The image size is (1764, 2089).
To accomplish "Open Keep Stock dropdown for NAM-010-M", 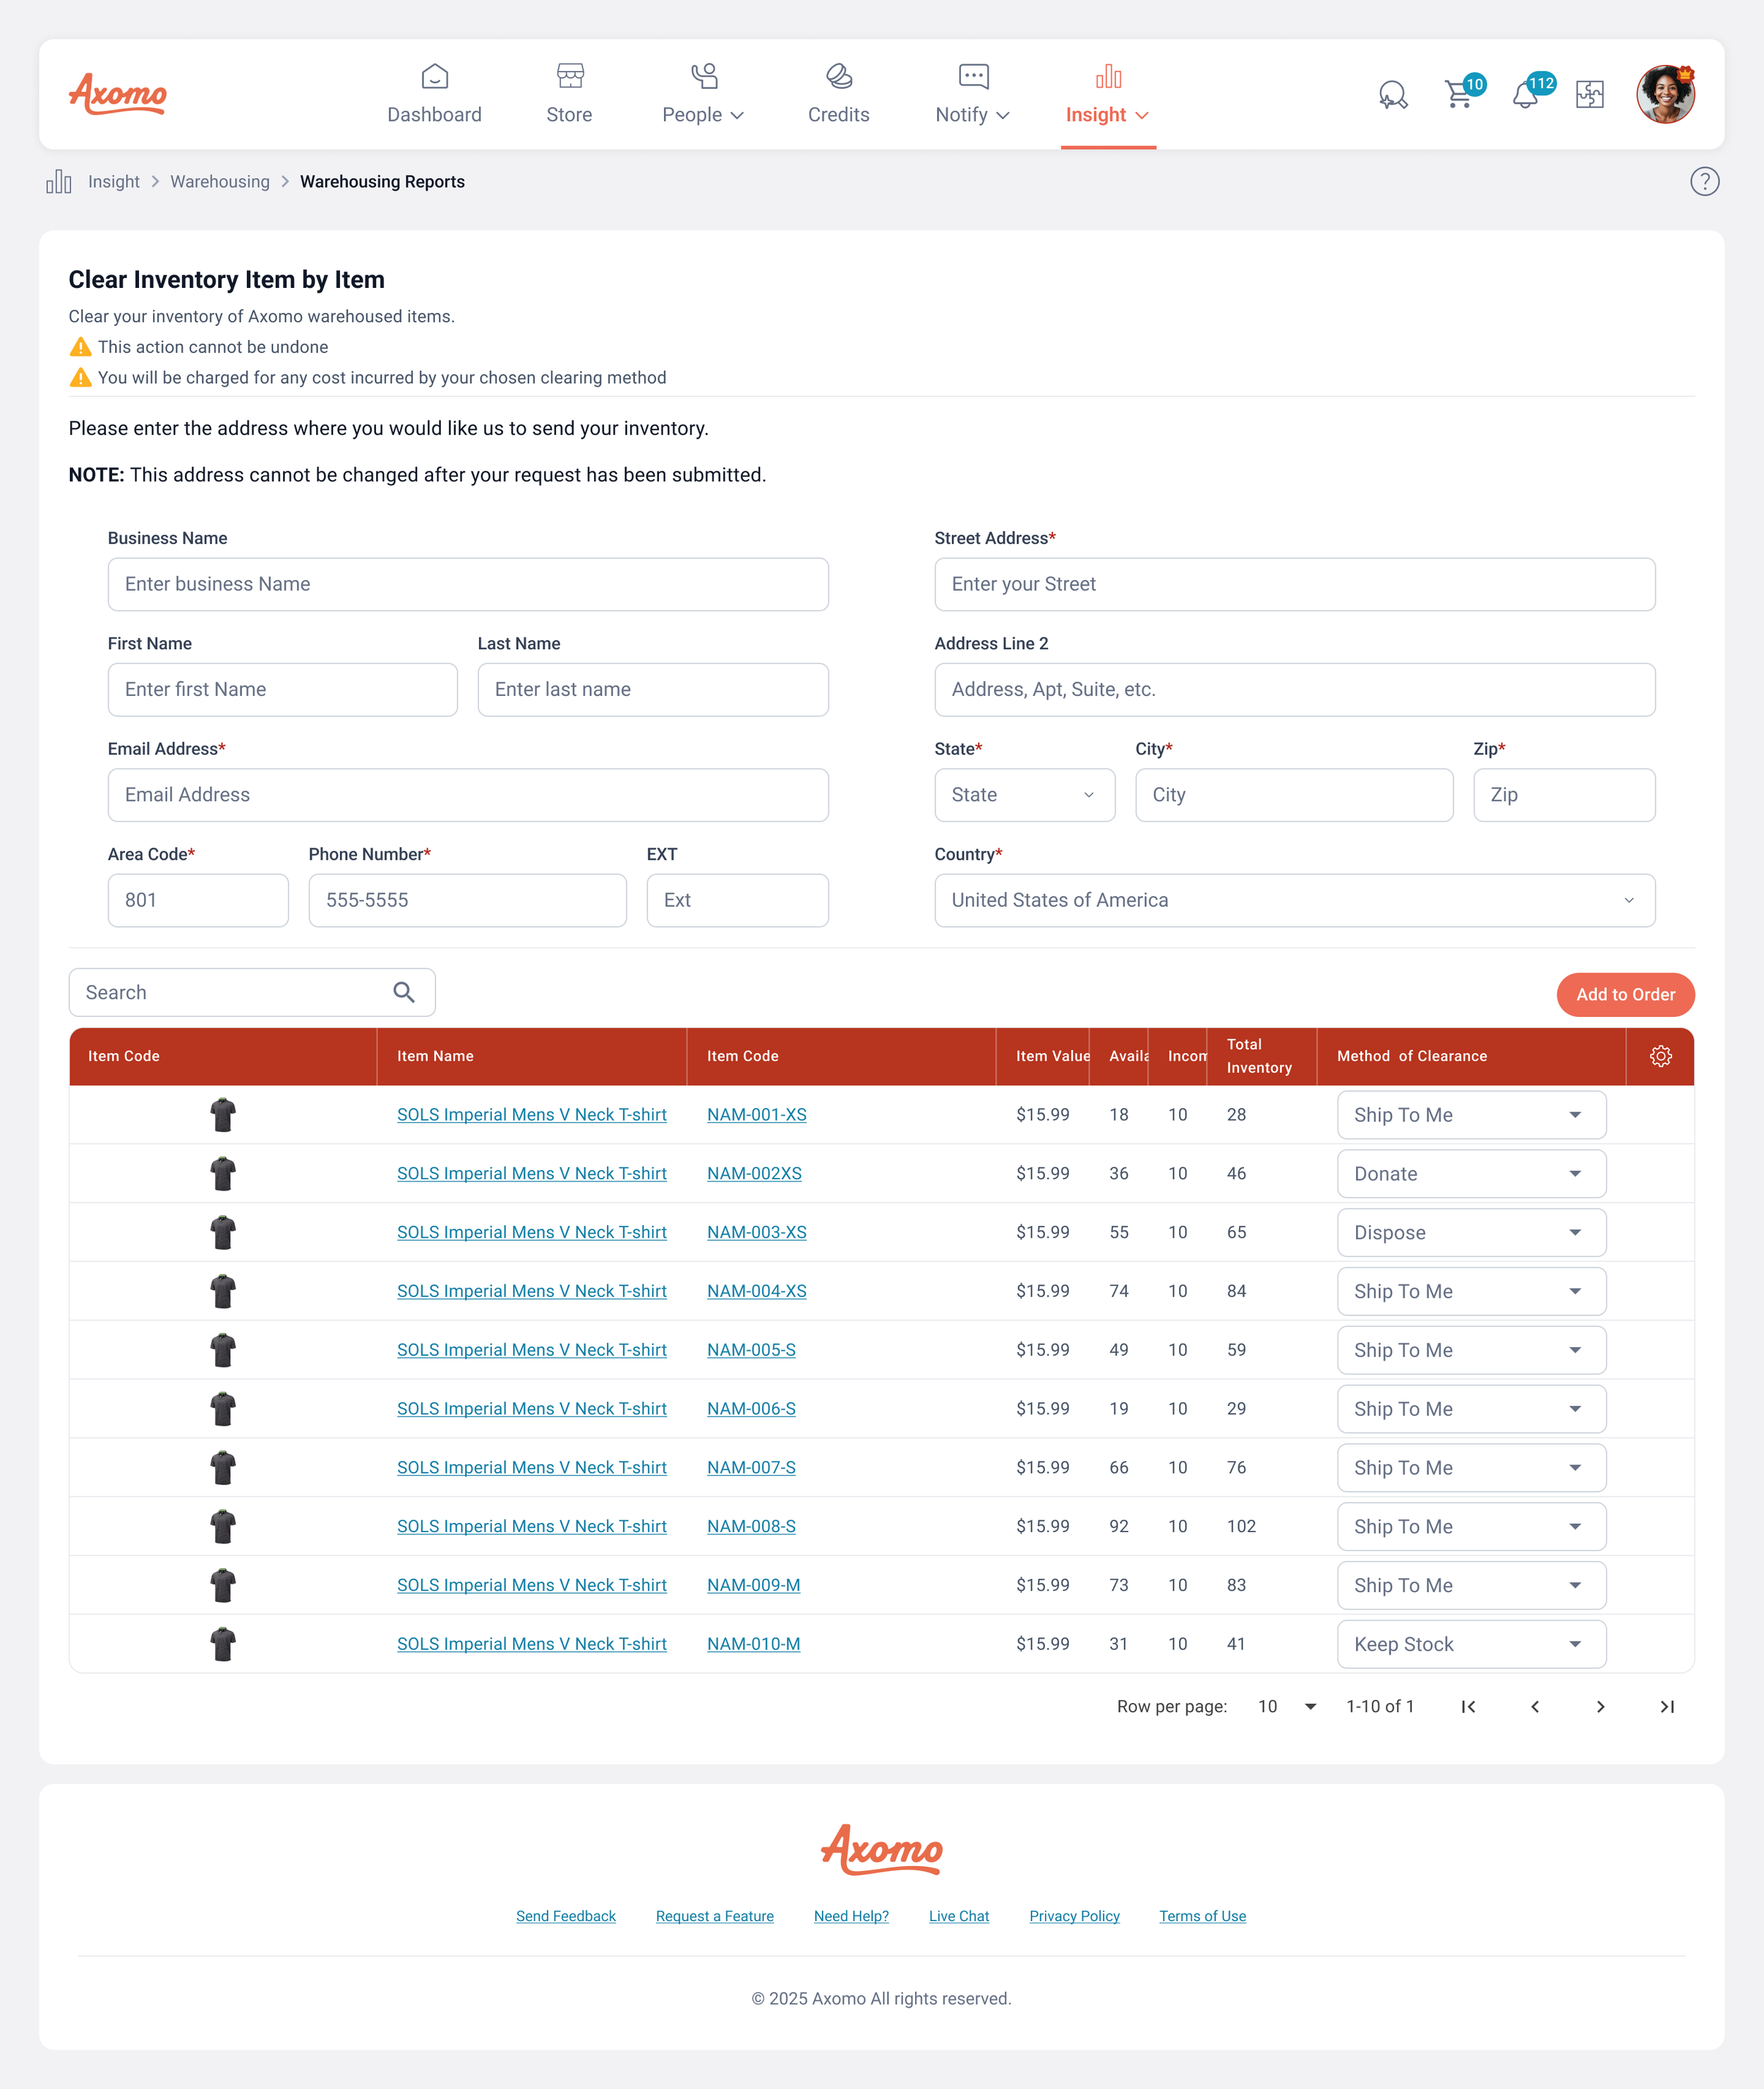I will (1471, 1644).
